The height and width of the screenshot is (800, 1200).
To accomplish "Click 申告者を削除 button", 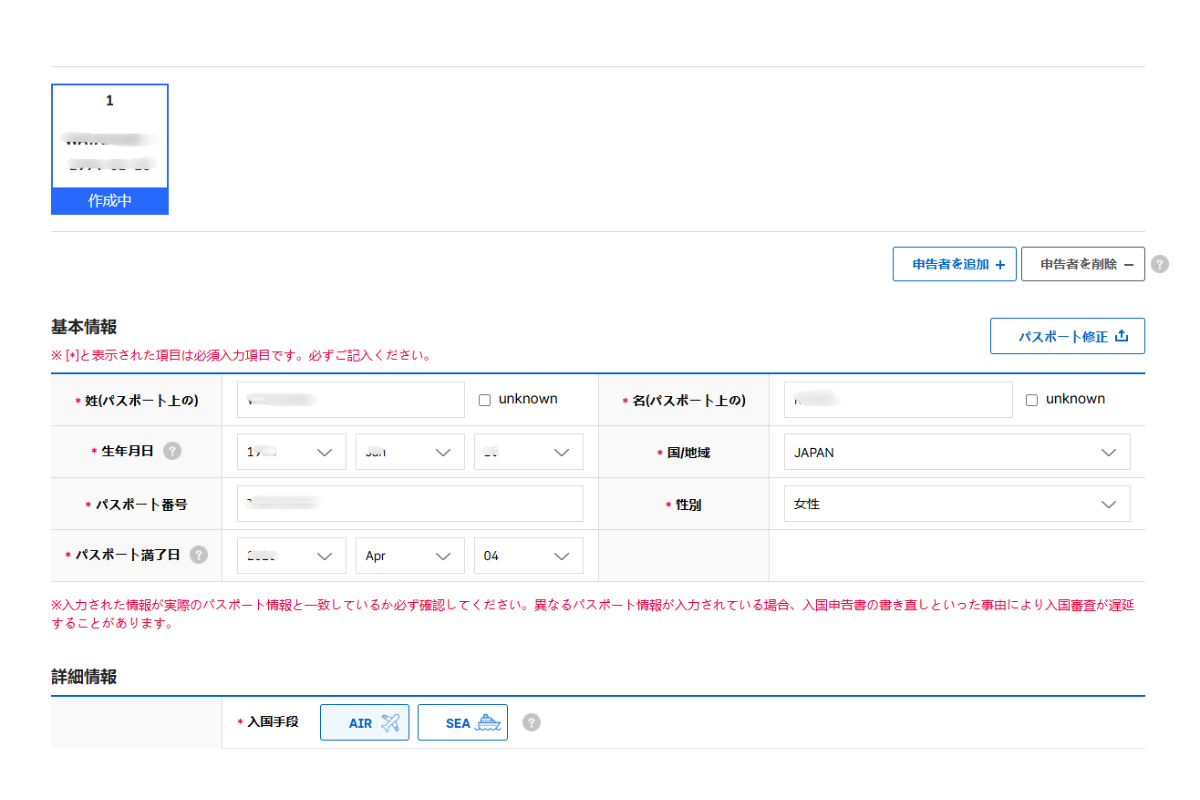I will pos(1082,265).
